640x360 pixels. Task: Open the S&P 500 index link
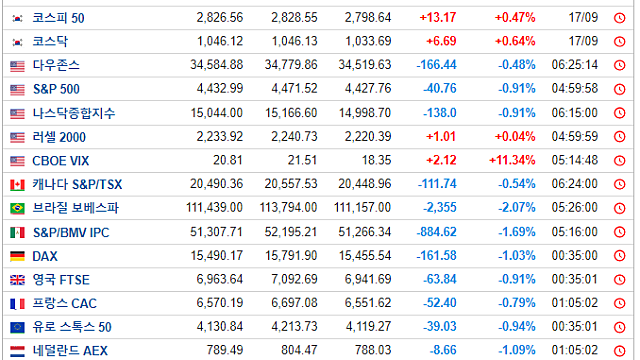pos(56,89)
